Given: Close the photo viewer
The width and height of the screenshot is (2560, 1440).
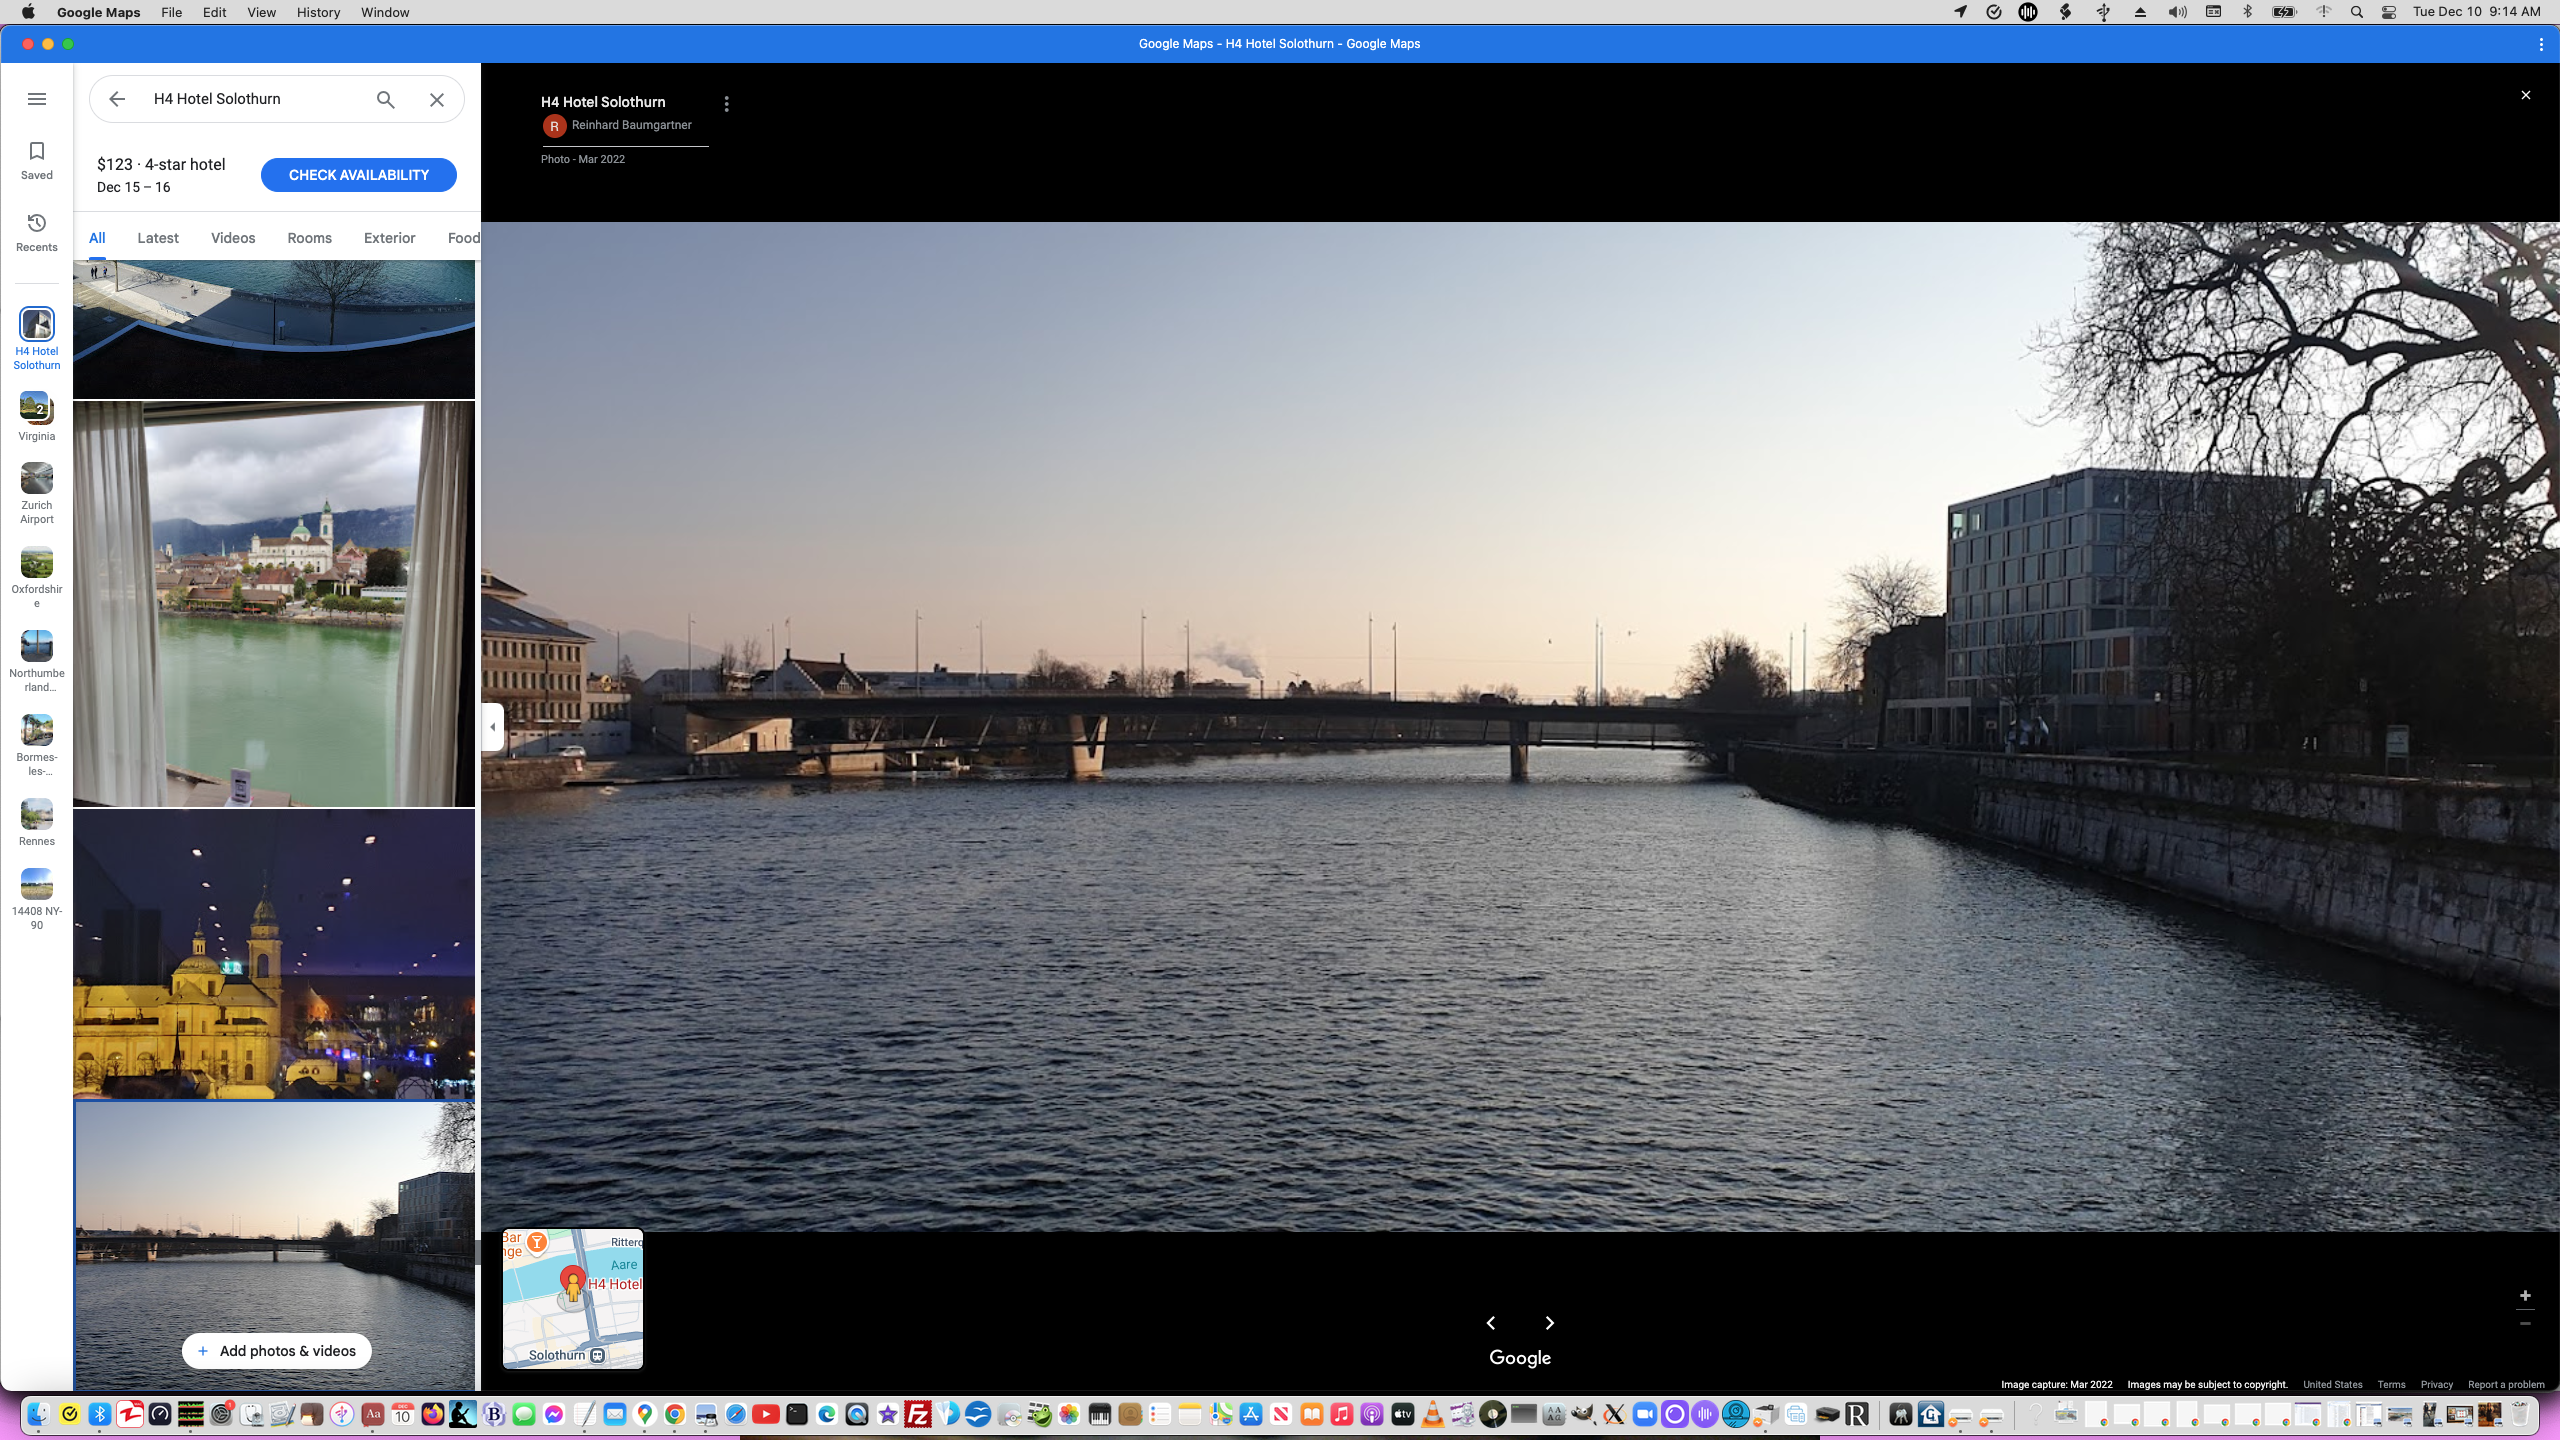Looking at the screenshot, I should pyautogui.click(x=2525, y=96).
